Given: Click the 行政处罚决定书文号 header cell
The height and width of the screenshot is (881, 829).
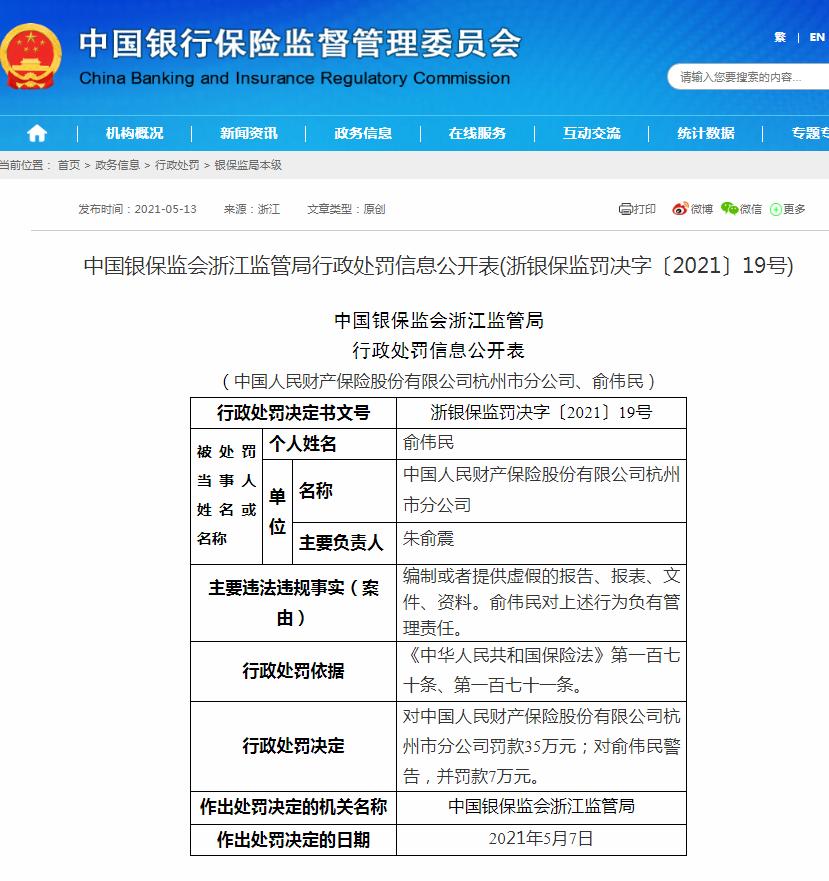Looking at the screenshot, I should click(293, 413).
